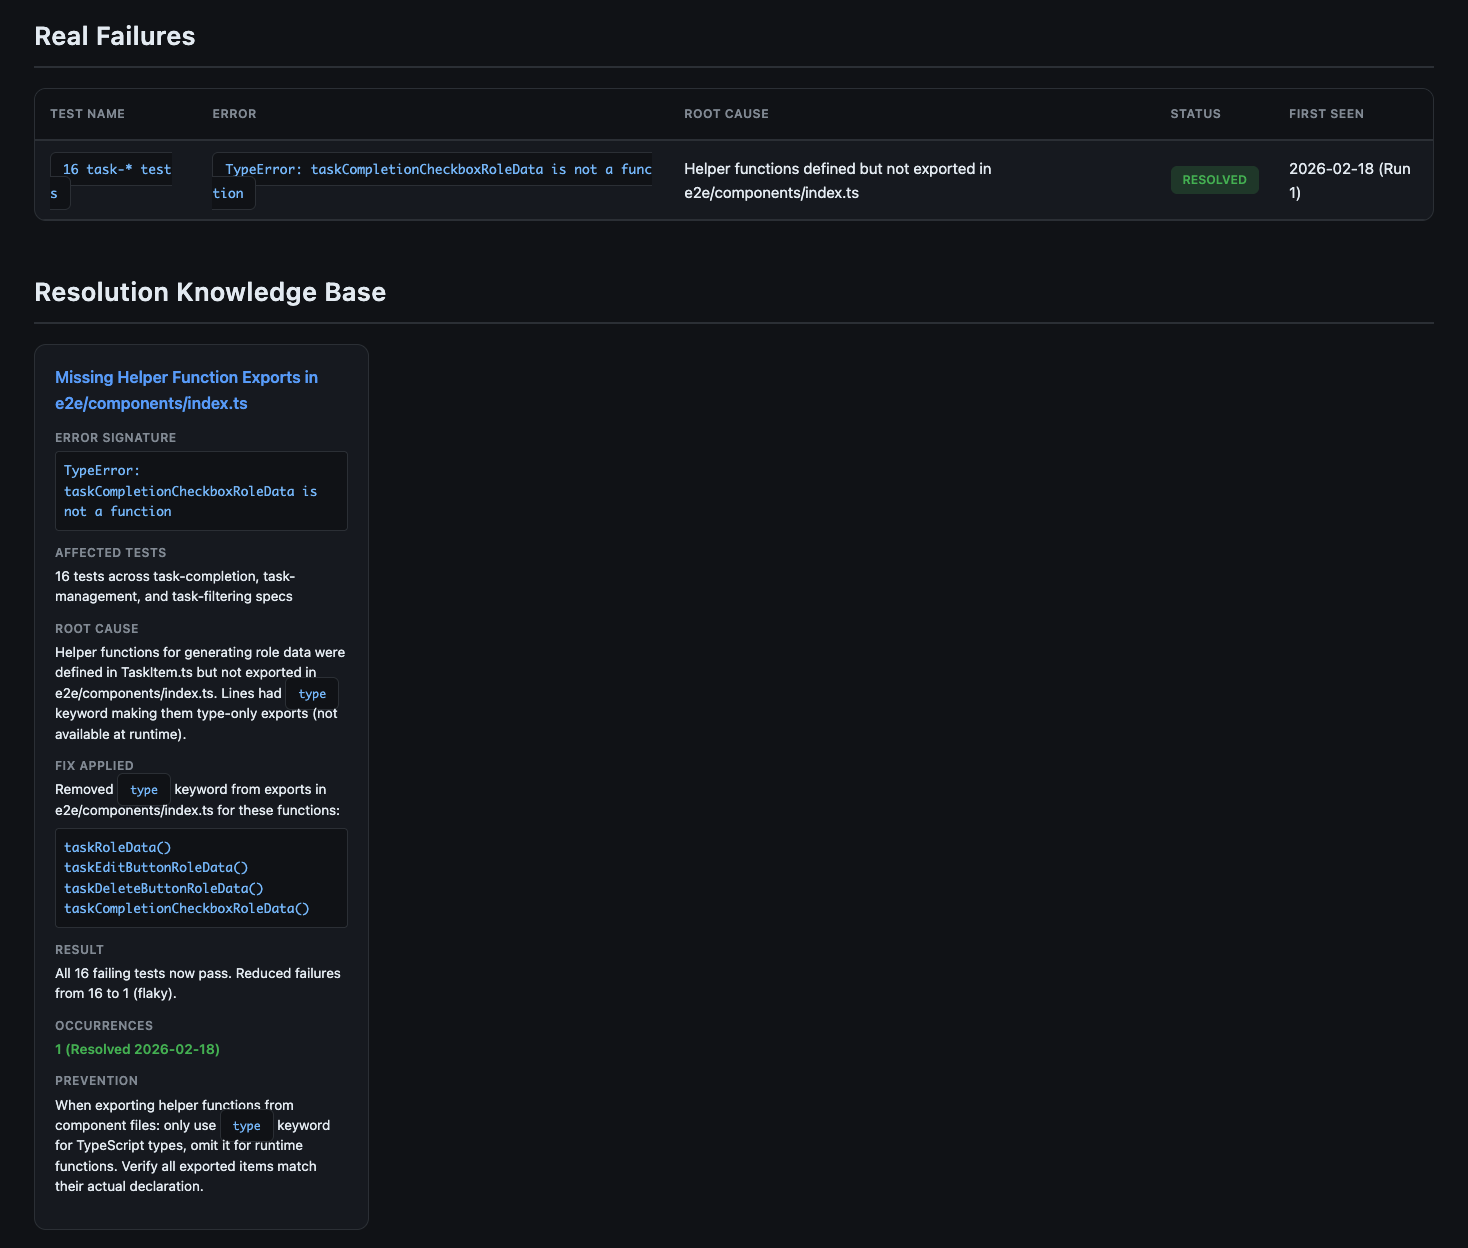Viewport: 1468px width, 1248px height.
Task: Click the 'type' chip in Prevention section
Action: point(246,1126)
